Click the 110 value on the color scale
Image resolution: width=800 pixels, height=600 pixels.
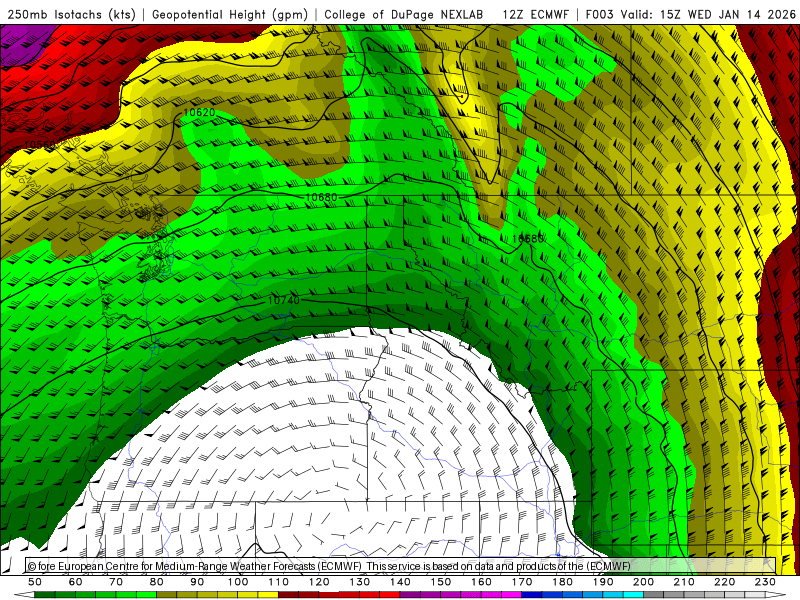(x=278, y=582)
